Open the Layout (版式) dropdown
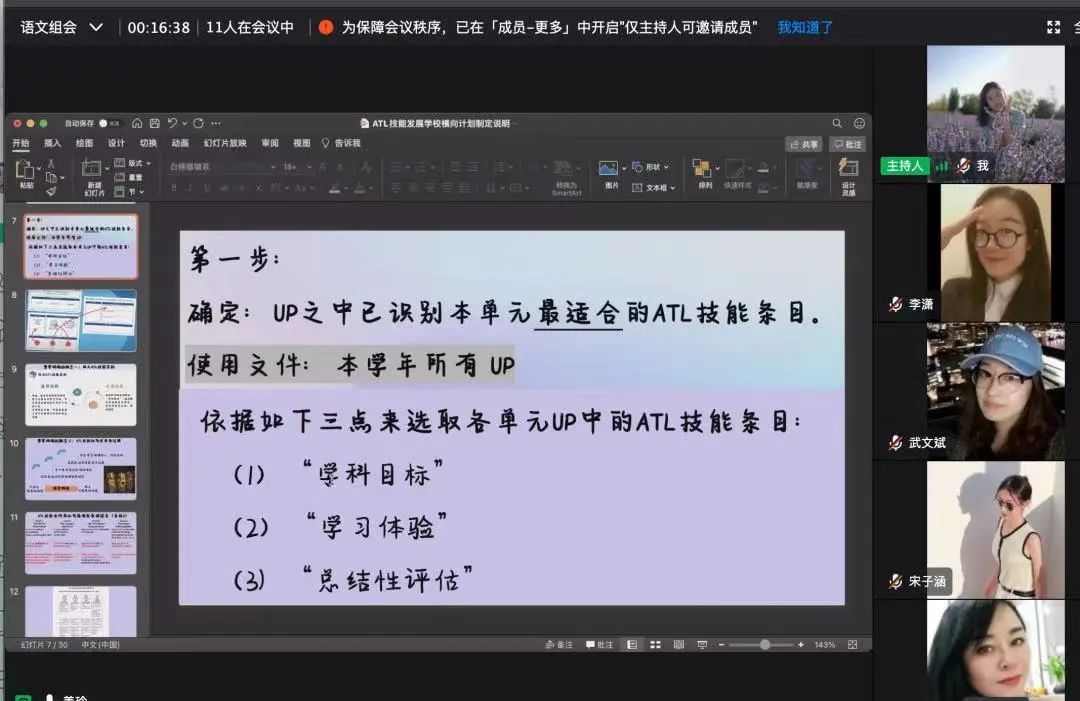The width and height of the screenshot is (1080, 701). [x=132, y=163]
